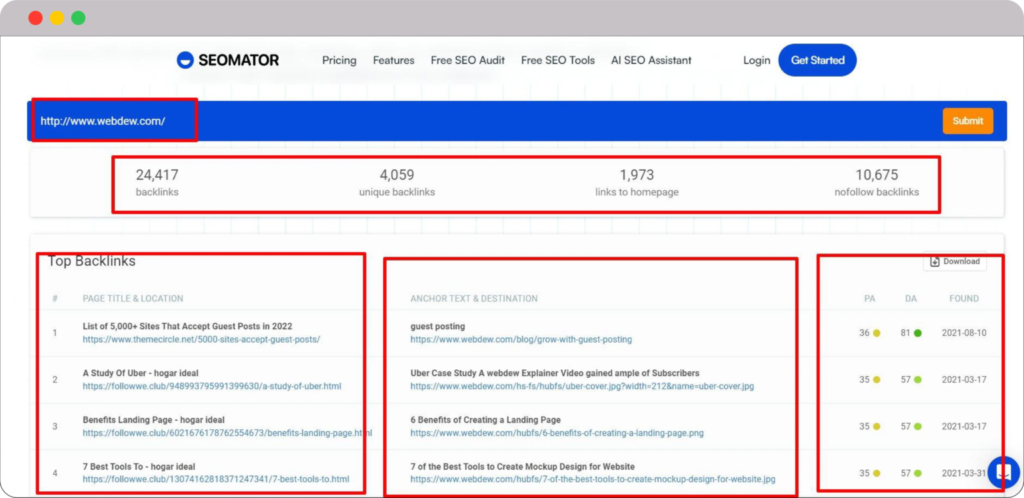Open the webdew grow-with-guest-posting link
This screenshot has height=498, width=1024.
click(x=521, y=339)
